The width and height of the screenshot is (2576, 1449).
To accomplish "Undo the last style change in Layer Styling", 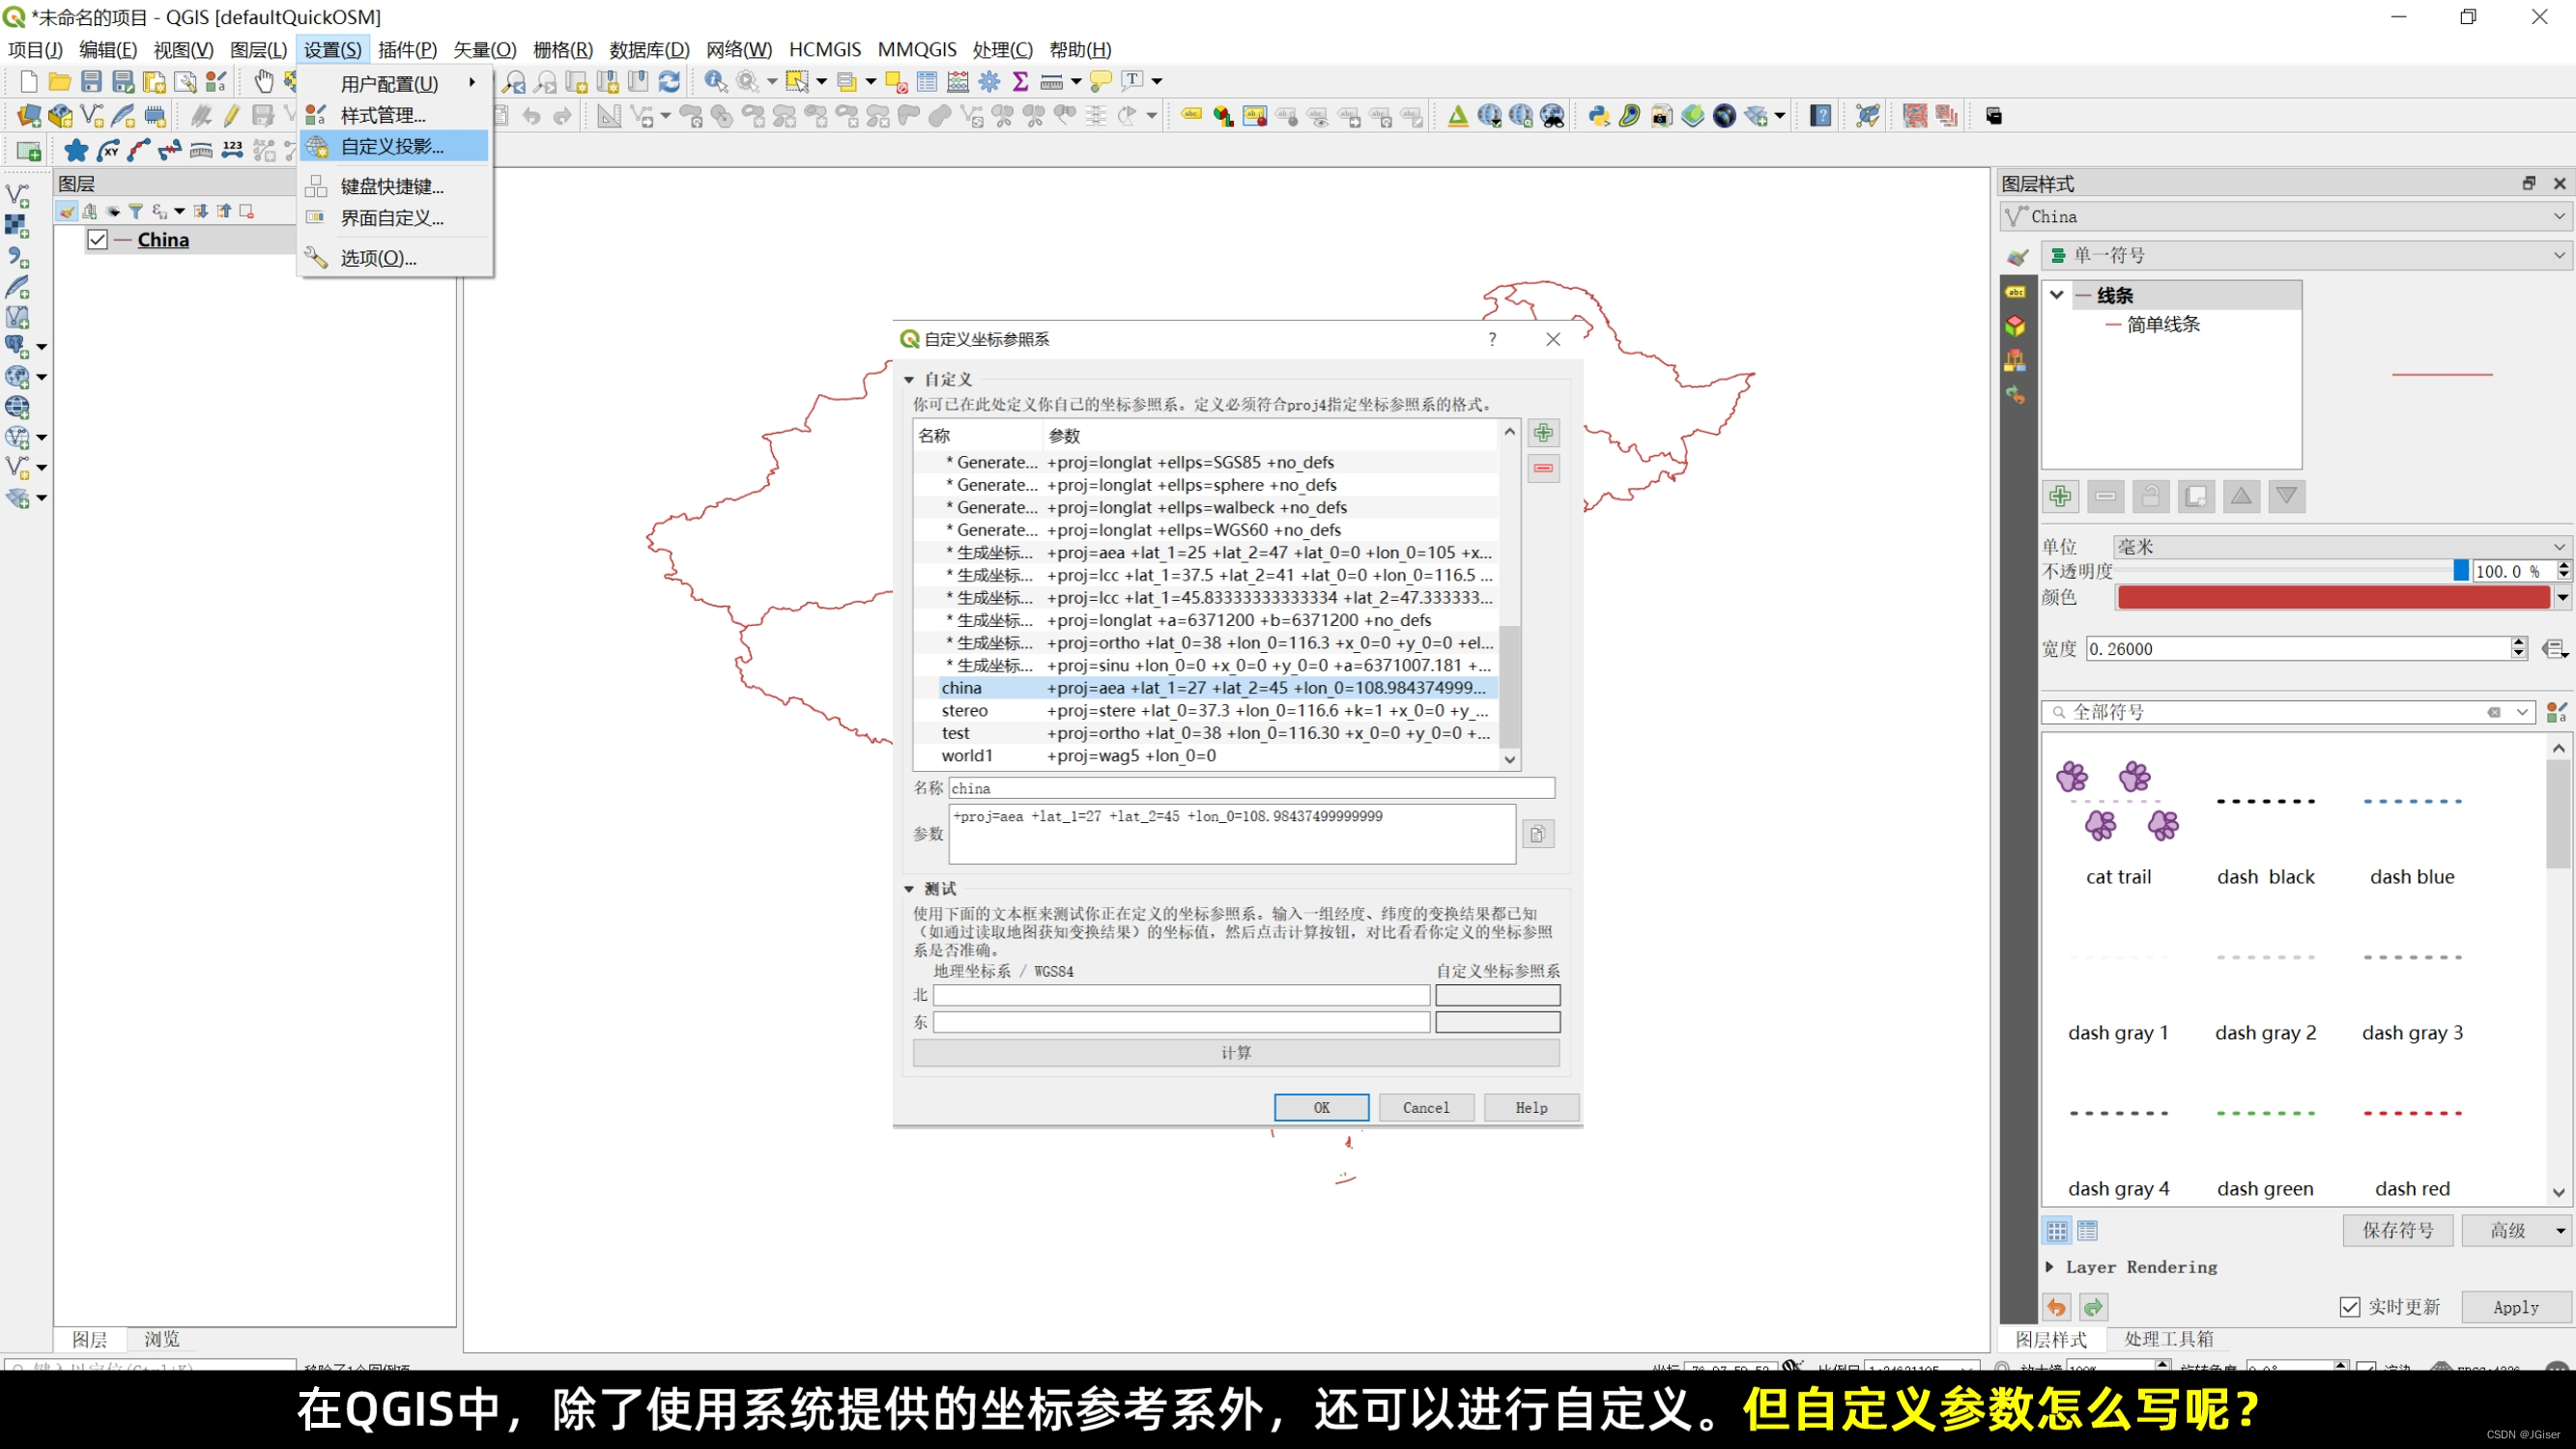I will click(x=2056, y=1307).
